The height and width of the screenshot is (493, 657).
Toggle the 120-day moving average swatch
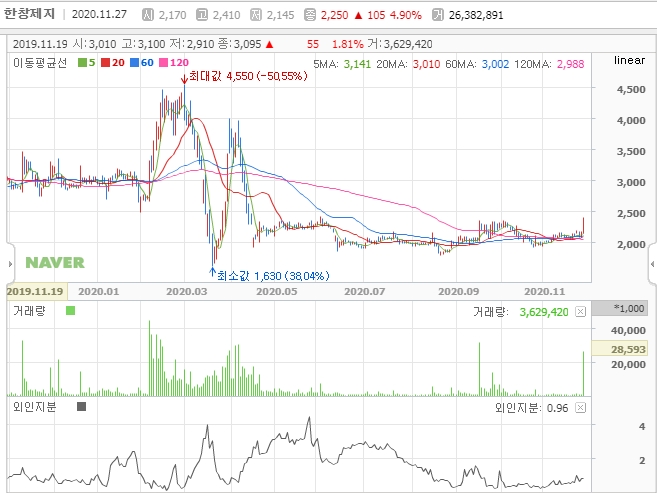pyautogui.click(x=163, y=63)
